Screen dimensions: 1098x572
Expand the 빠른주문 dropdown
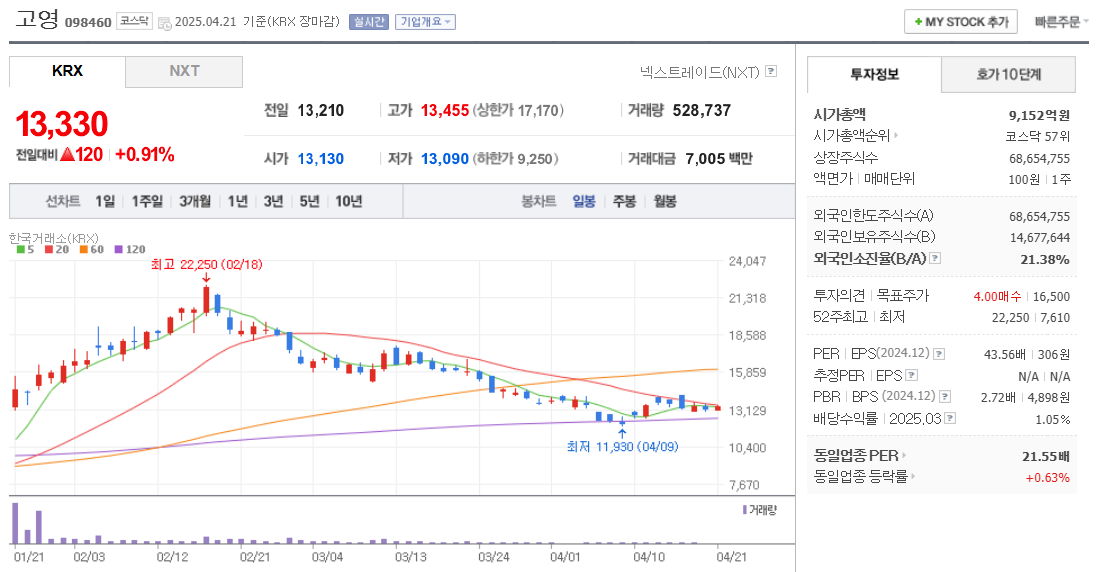[1061, 22]
